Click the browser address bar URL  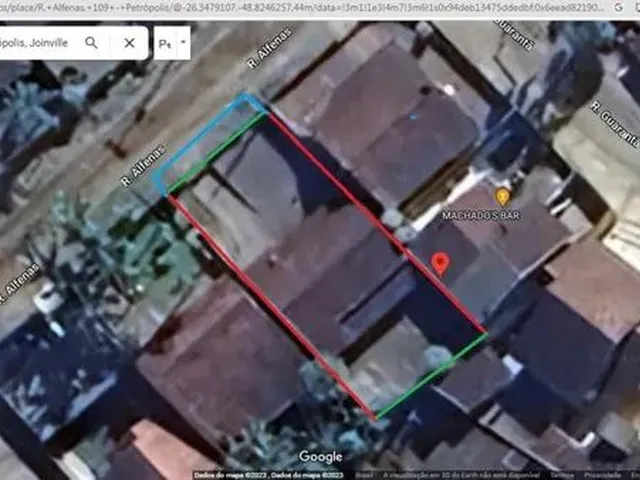302,7
